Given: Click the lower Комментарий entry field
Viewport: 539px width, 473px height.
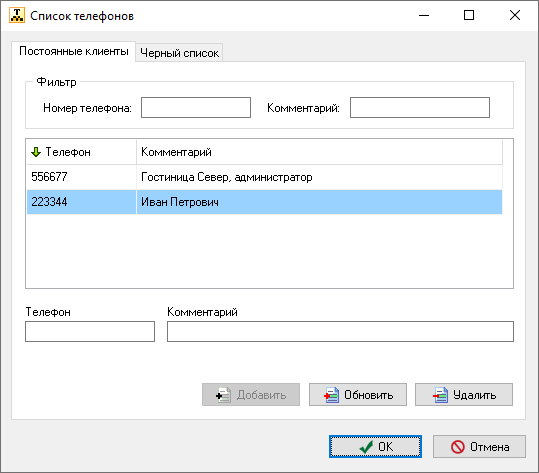Looking at the screenshot, I should [340, 331].
